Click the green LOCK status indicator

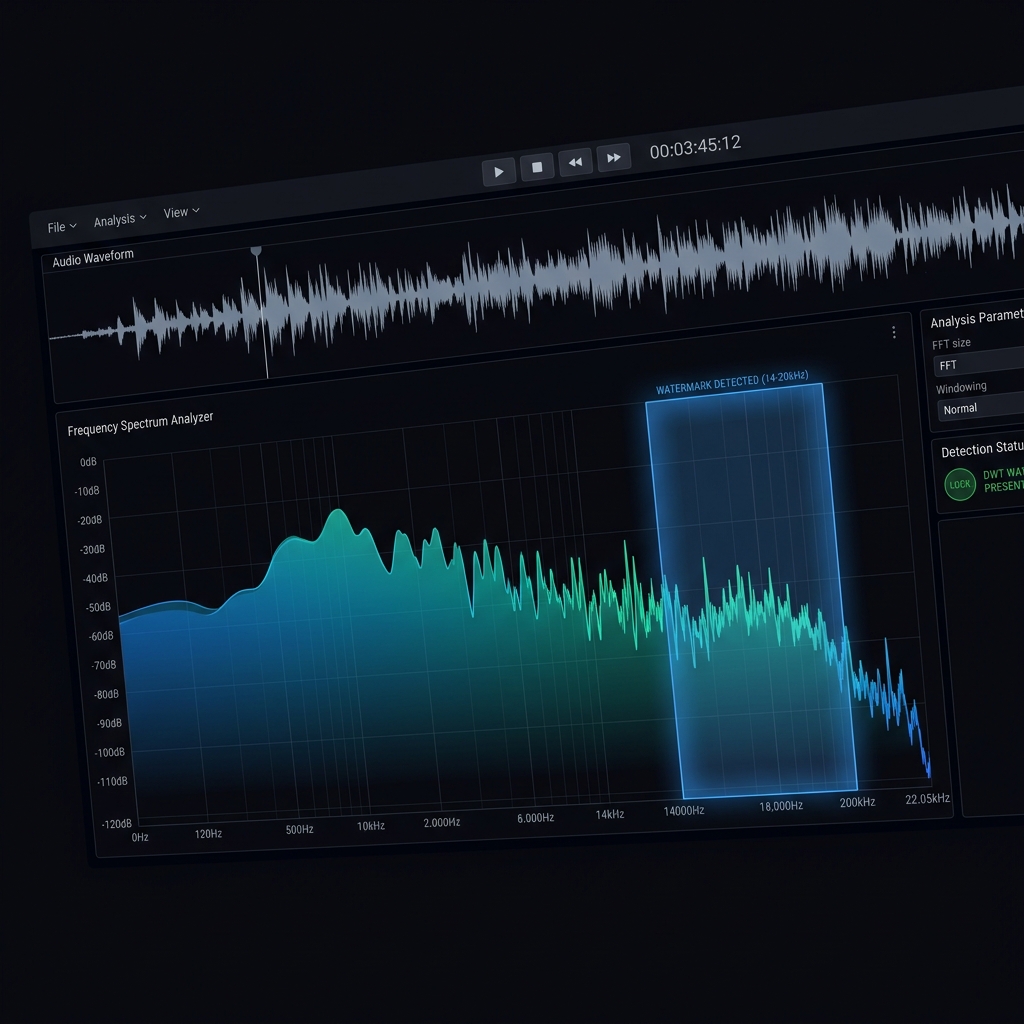tap(960, 485)
